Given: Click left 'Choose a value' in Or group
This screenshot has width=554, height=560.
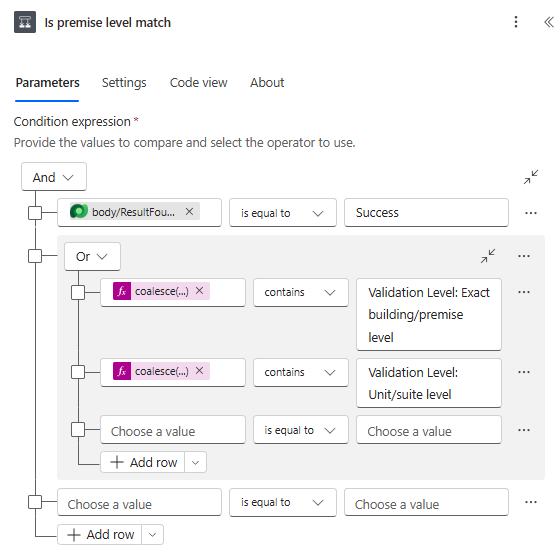Looking at the screenshot, I should [173, 430].
